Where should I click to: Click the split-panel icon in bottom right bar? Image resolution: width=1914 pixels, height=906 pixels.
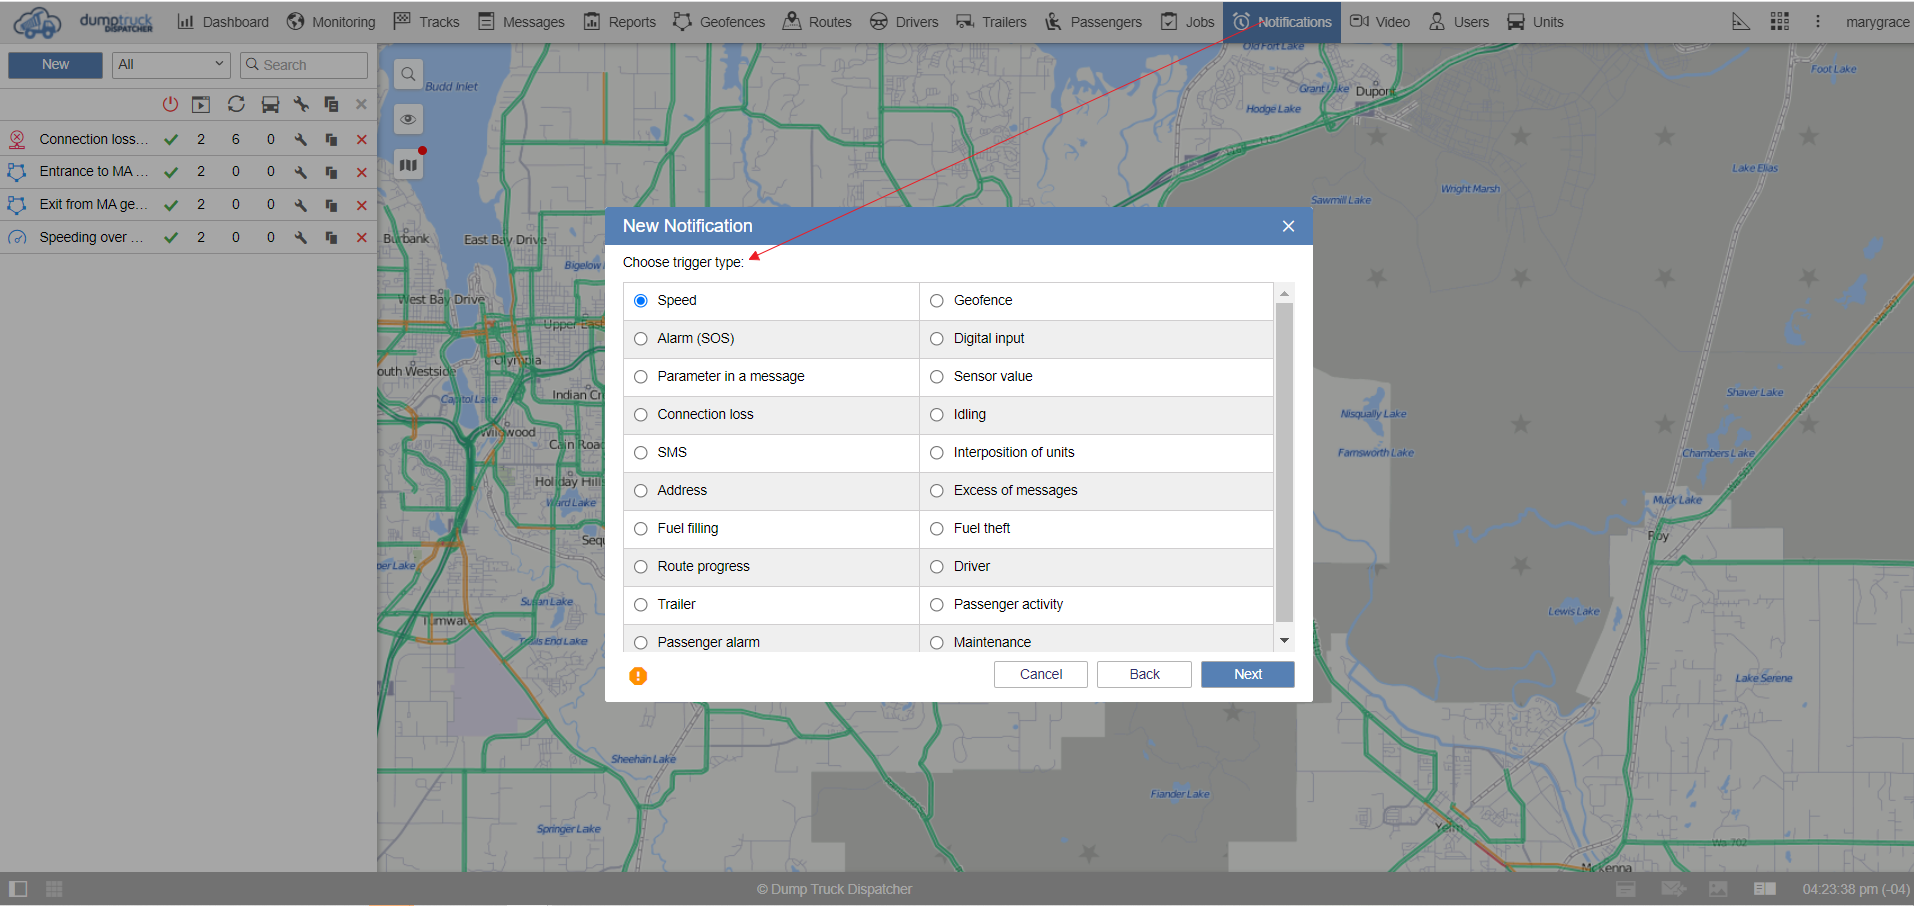(1765, 889)
